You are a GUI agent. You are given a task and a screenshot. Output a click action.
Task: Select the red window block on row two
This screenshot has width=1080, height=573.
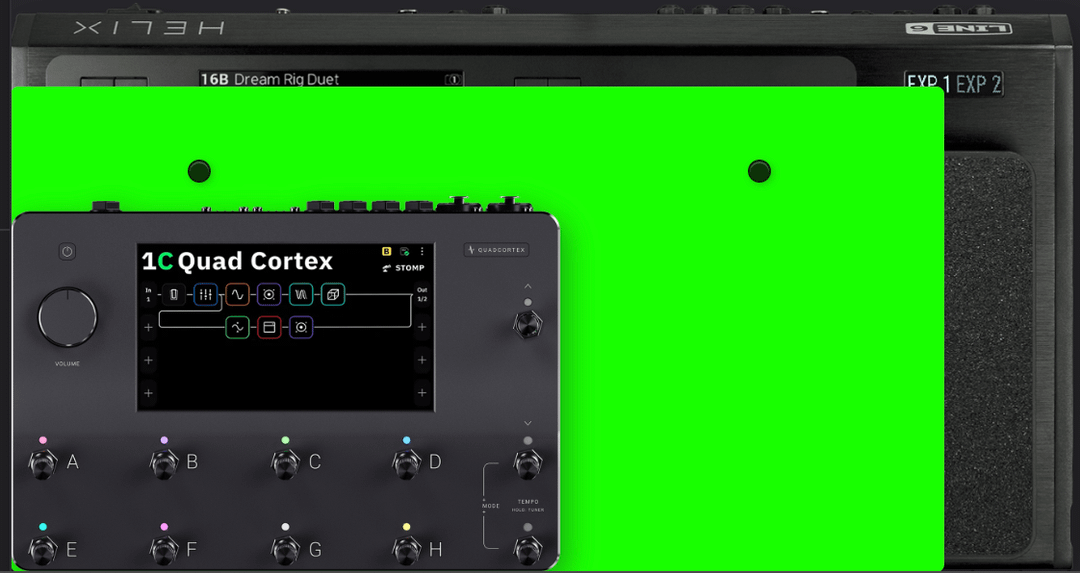click(x=269, y=327)
